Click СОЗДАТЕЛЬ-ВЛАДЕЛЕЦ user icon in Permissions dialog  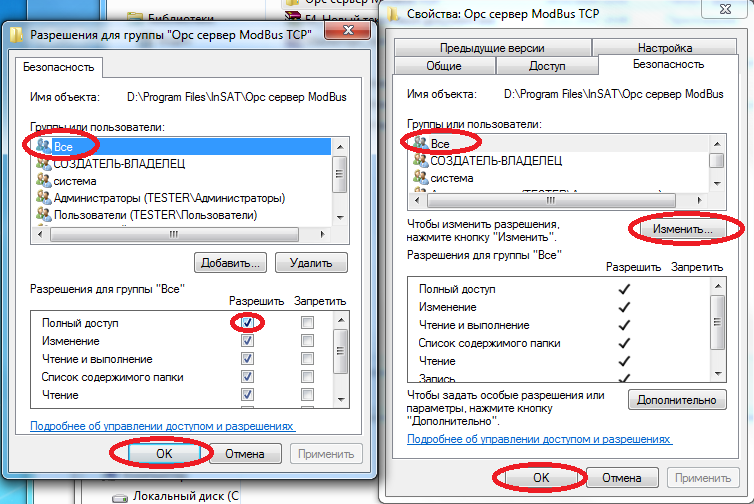pos(44,164)
